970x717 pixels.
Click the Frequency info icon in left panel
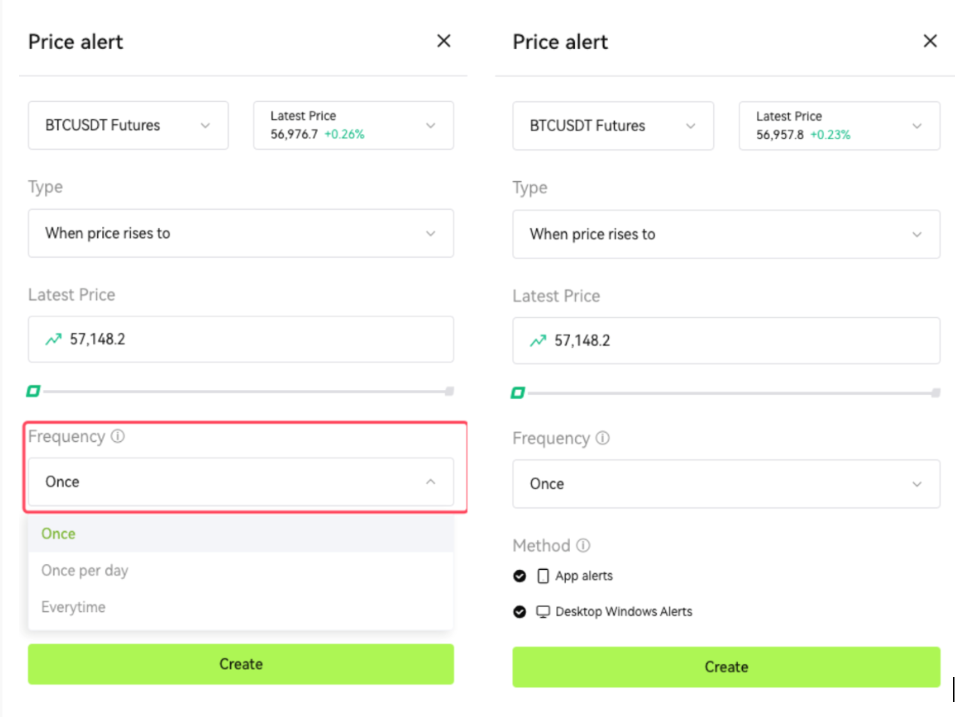coord(118,437)
